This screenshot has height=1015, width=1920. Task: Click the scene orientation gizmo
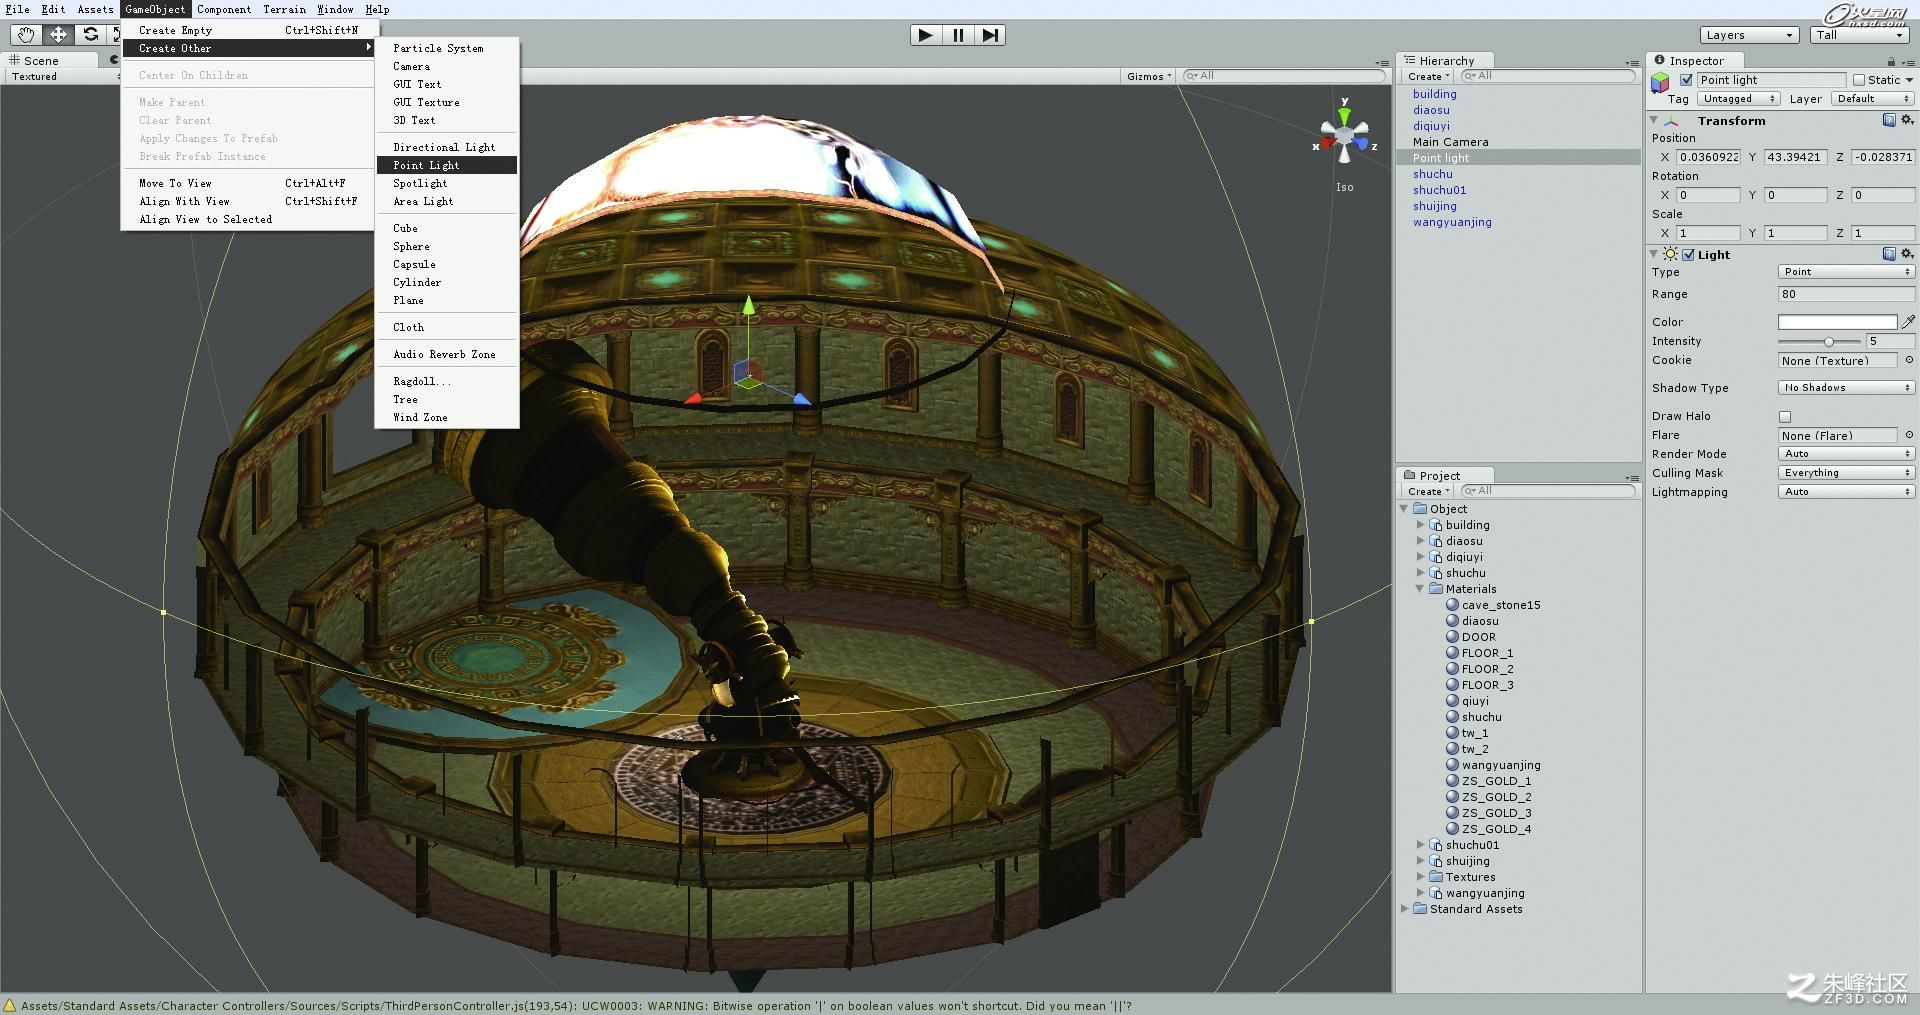[x=1344, y=138]
